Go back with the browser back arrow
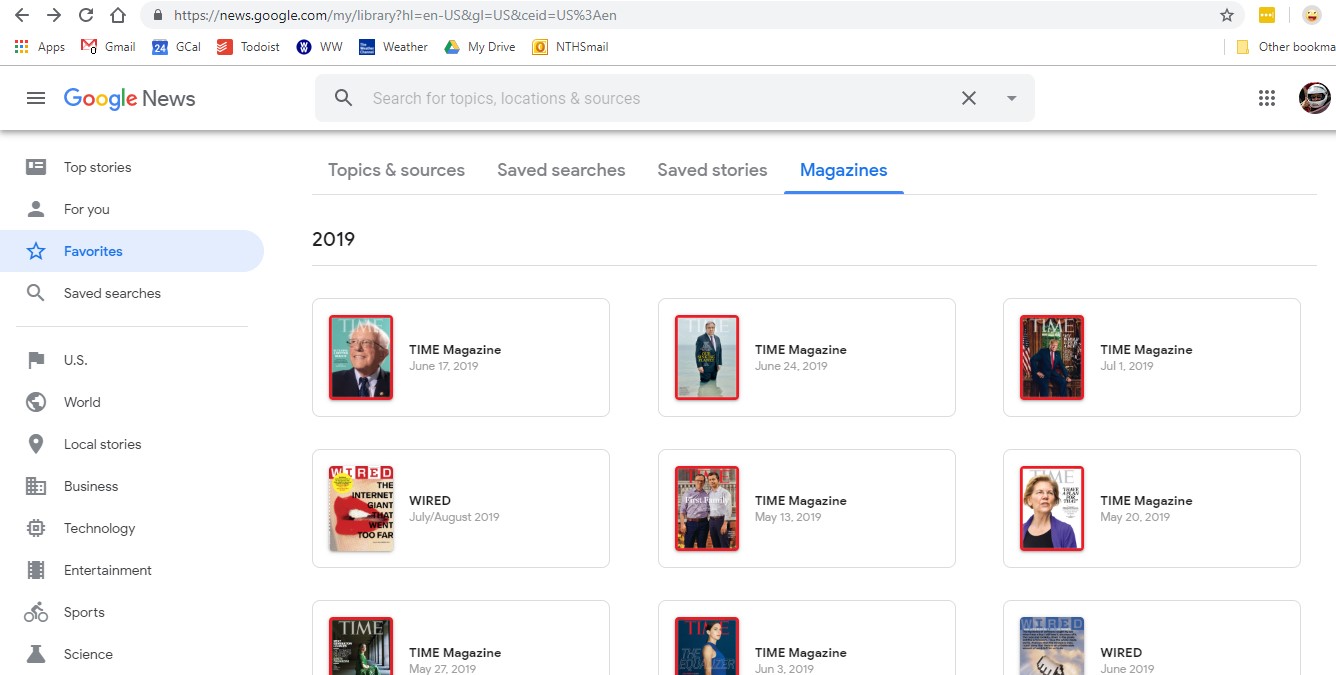Viewport: 1336px width, 675px height. (22, 15)
